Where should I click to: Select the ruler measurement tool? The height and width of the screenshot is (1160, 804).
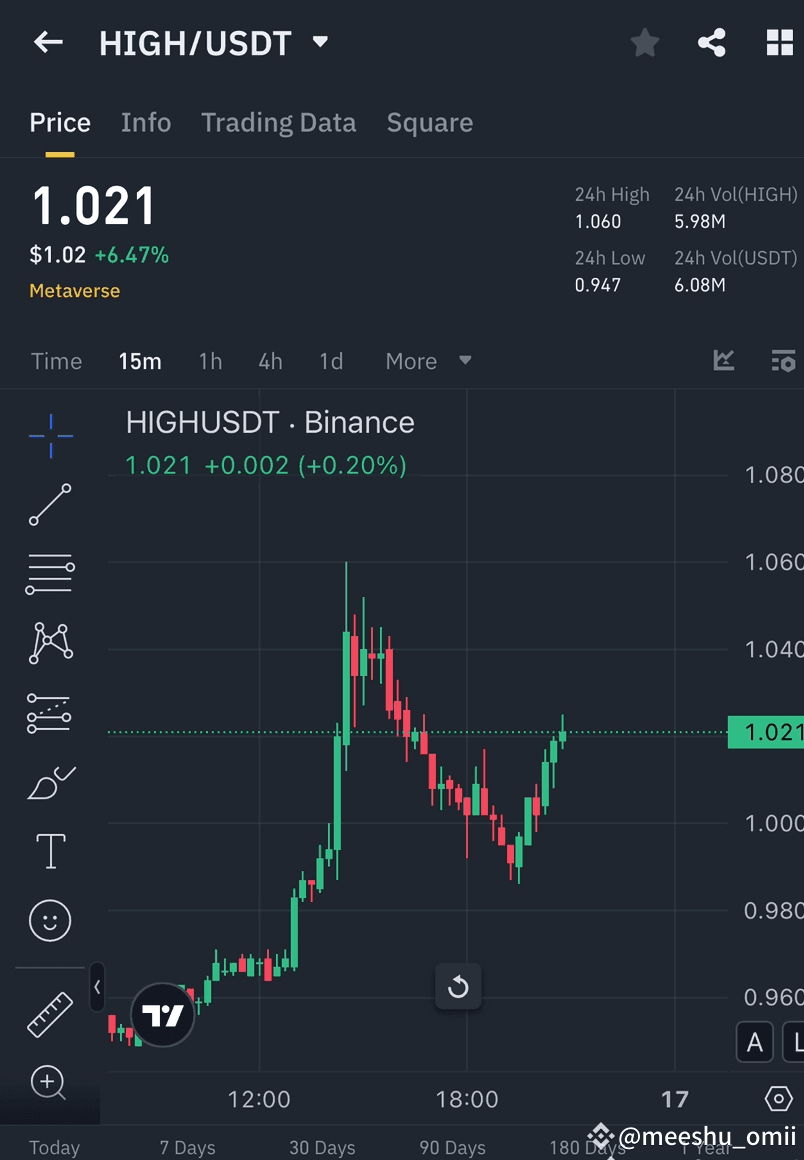pos(50,1013)
